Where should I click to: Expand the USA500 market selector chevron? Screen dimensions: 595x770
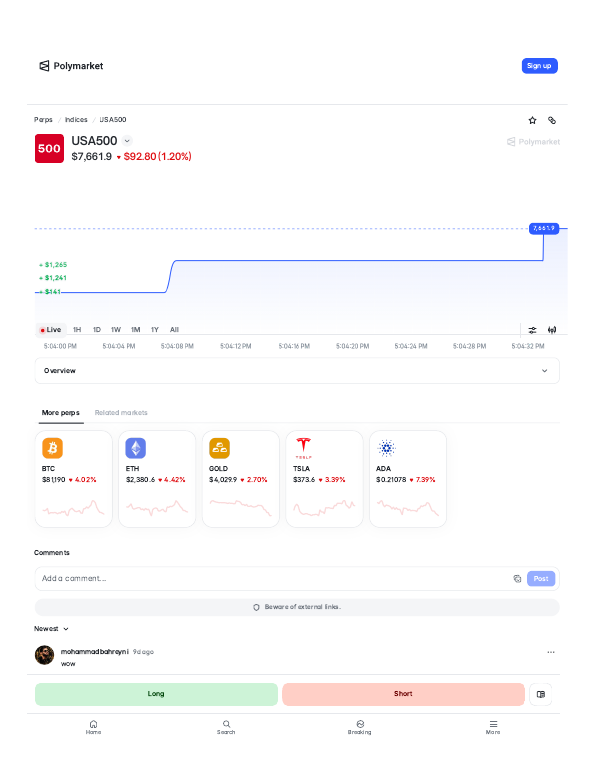click(x=127, y=141)
